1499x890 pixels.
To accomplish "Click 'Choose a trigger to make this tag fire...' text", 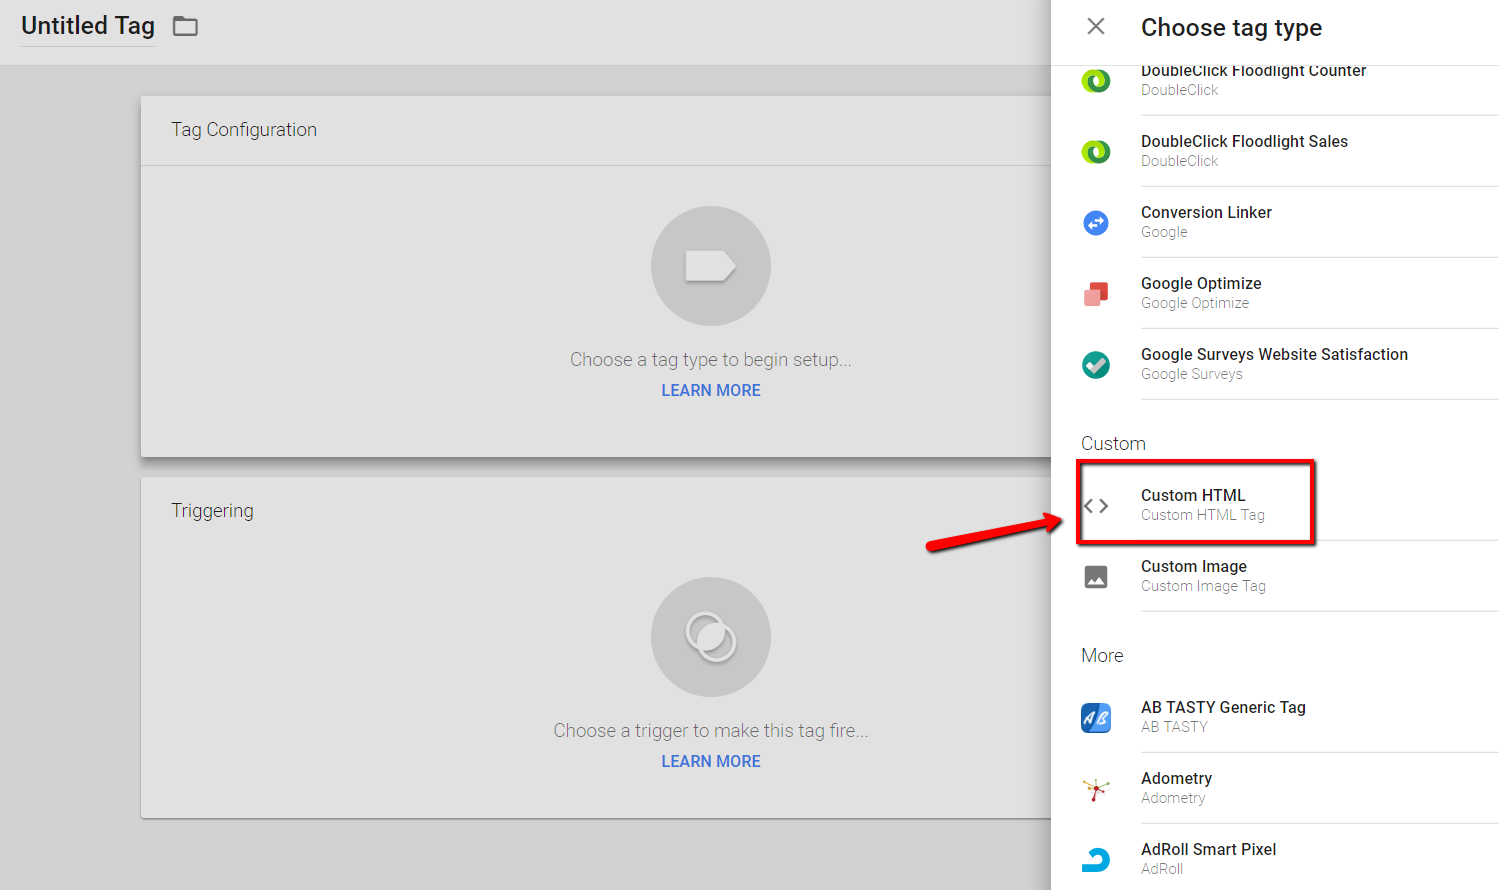I will click(x=711, y=731).
